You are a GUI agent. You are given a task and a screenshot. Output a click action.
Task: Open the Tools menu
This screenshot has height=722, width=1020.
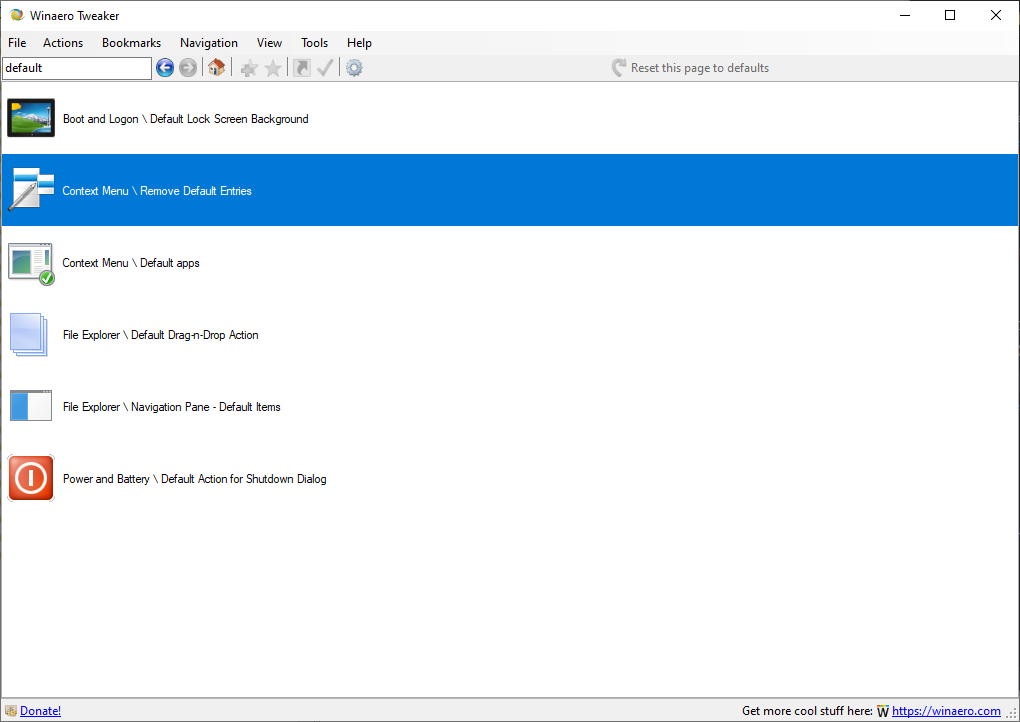pos(314,43)
